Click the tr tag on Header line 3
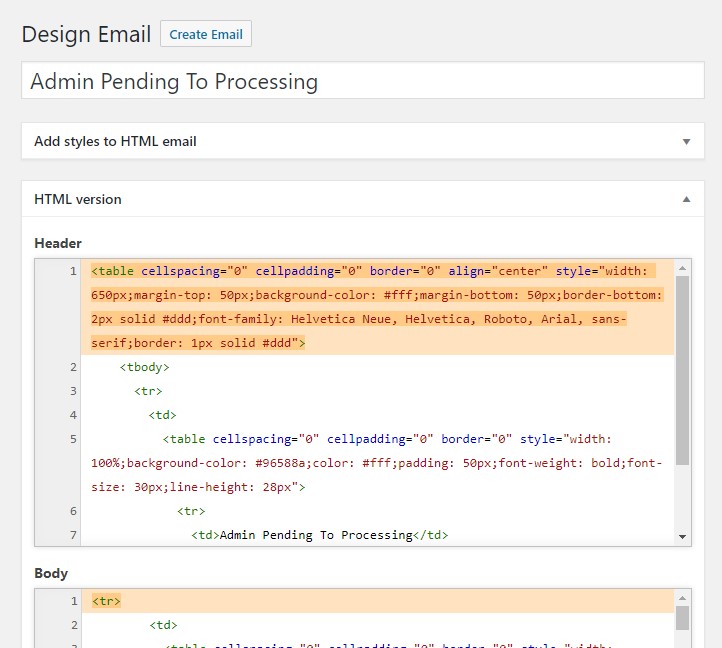722x648 pixels. click(148, 391)
